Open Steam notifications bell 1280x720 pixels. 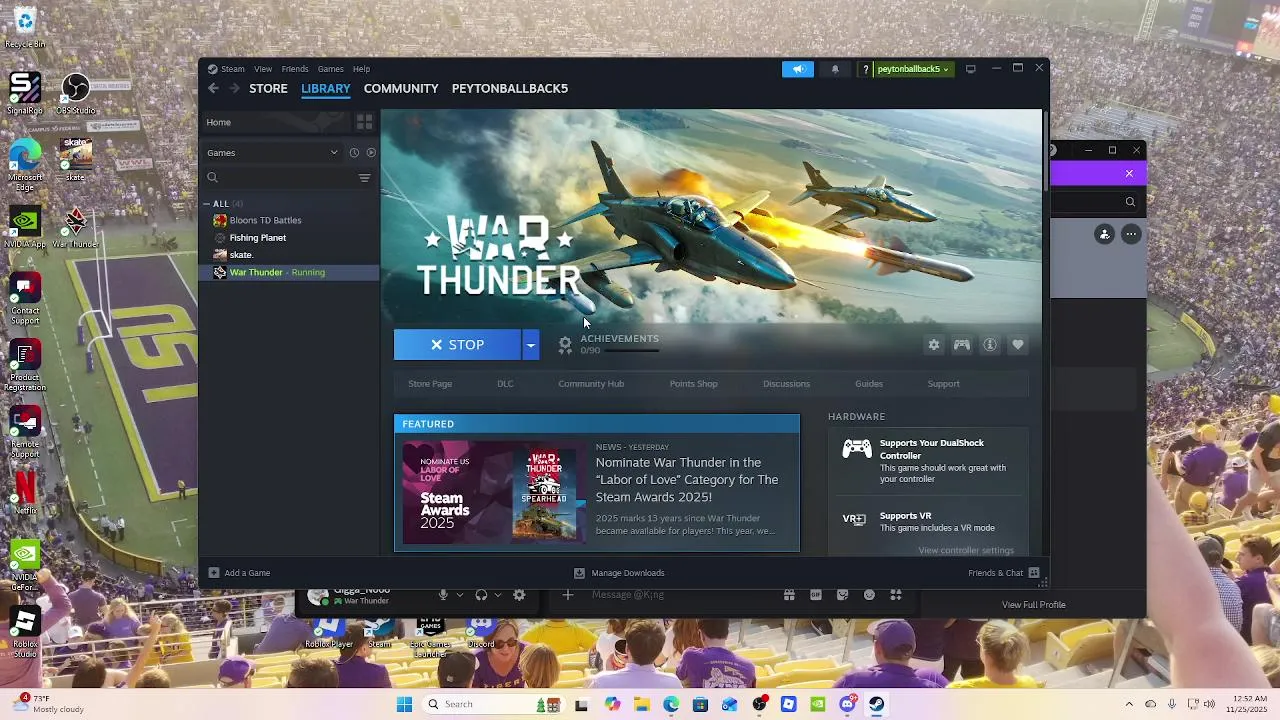coord(835,69)
